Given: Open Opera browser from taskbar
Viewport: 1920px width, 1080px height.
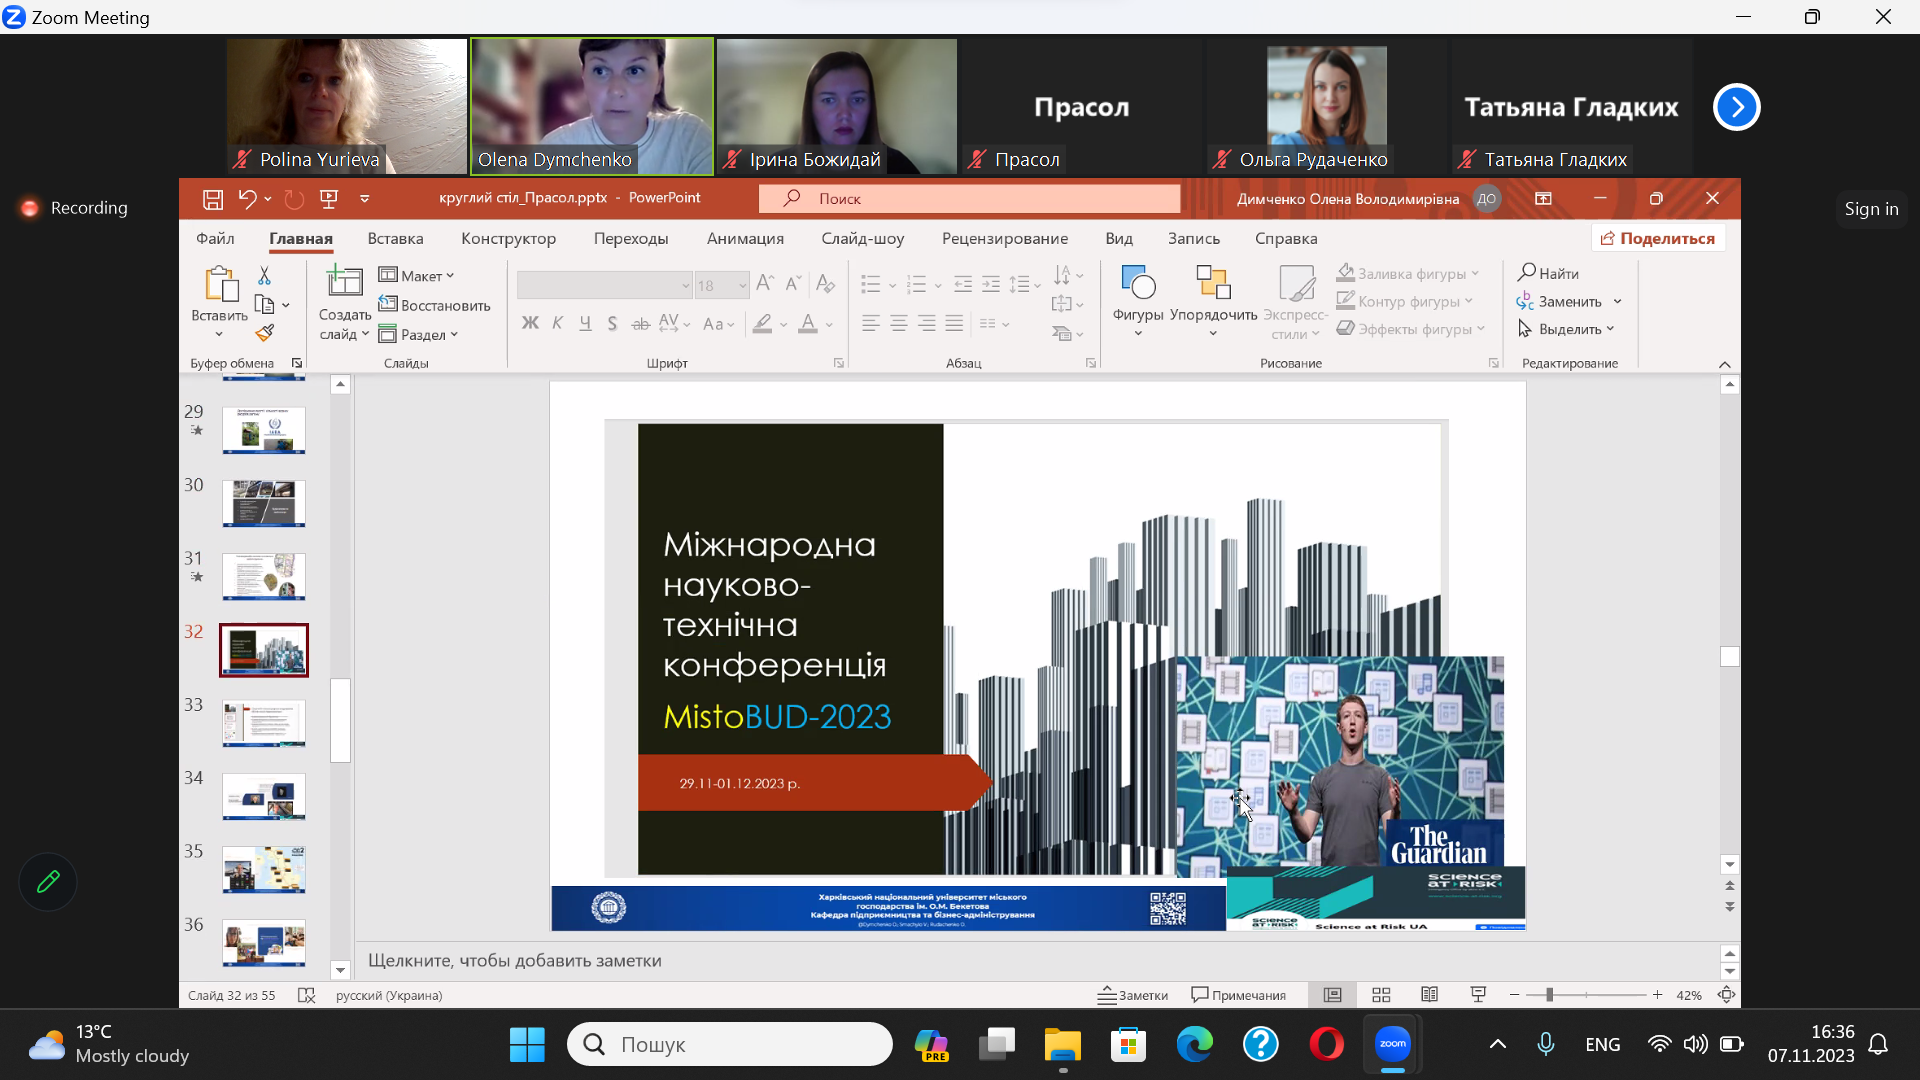Looking at the screenshot, I should tap(1327, 1045).
